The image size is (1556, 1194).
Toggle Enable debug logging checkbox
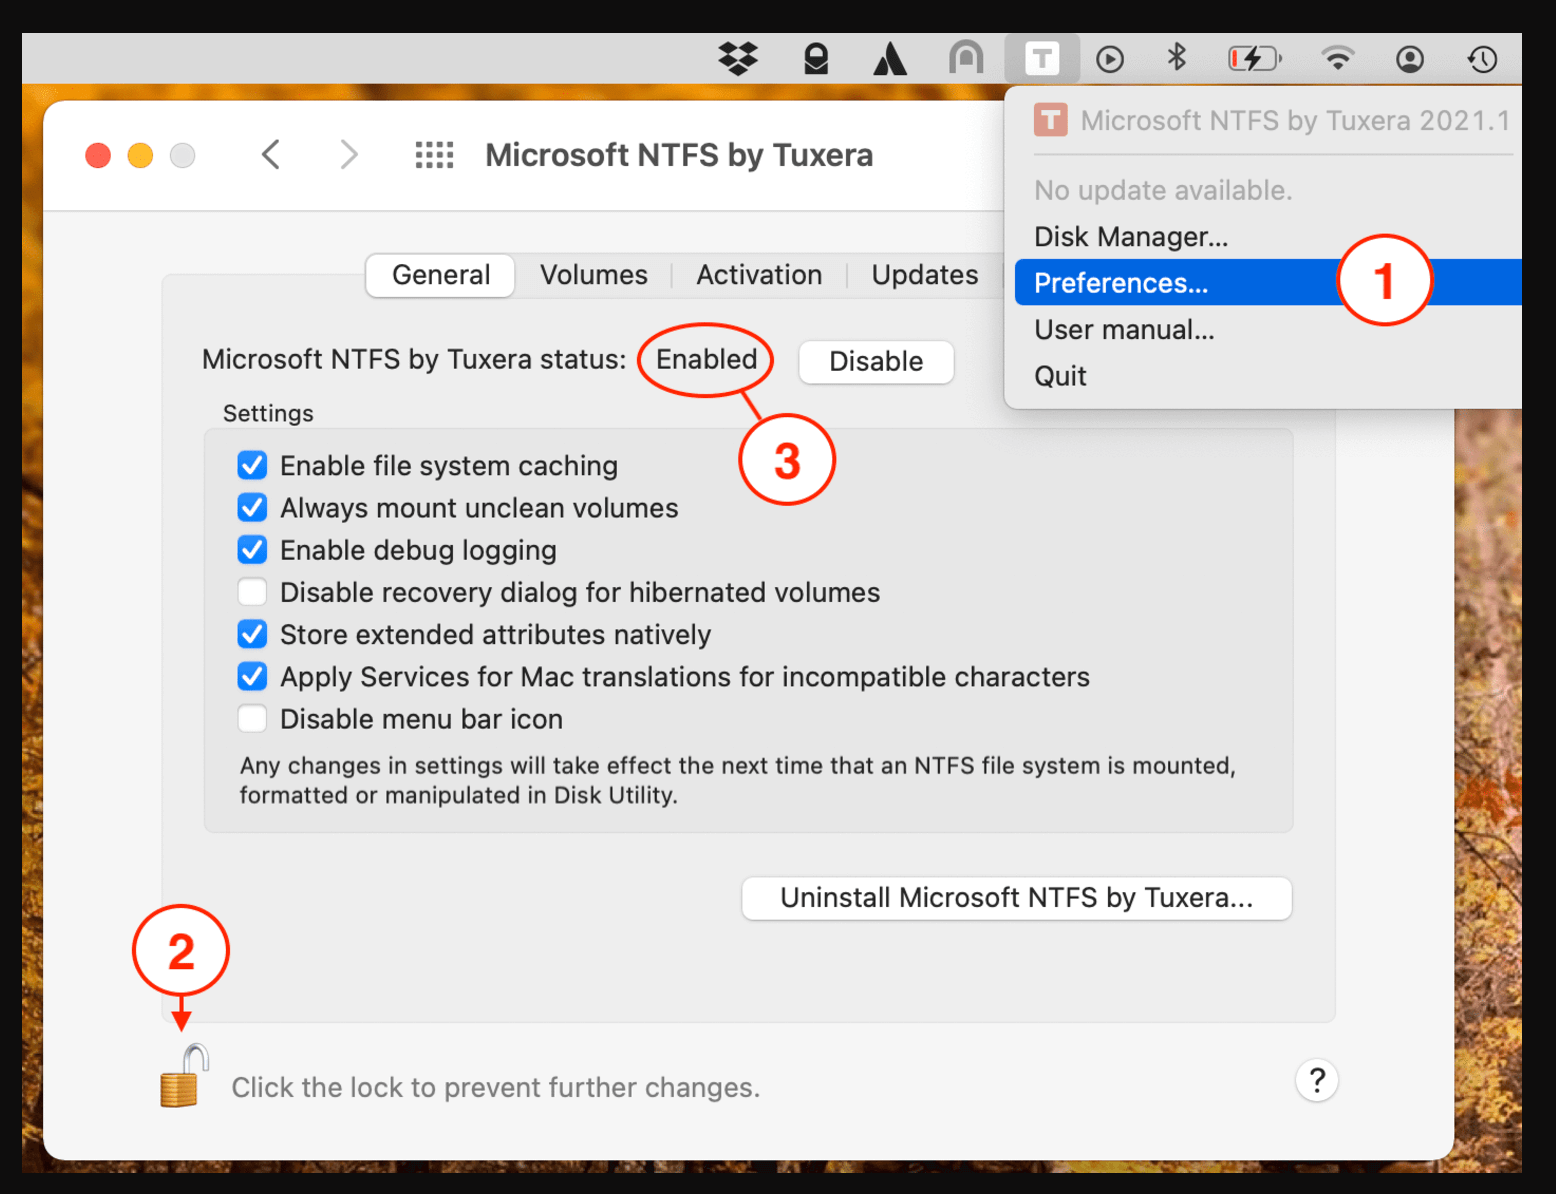253,550
